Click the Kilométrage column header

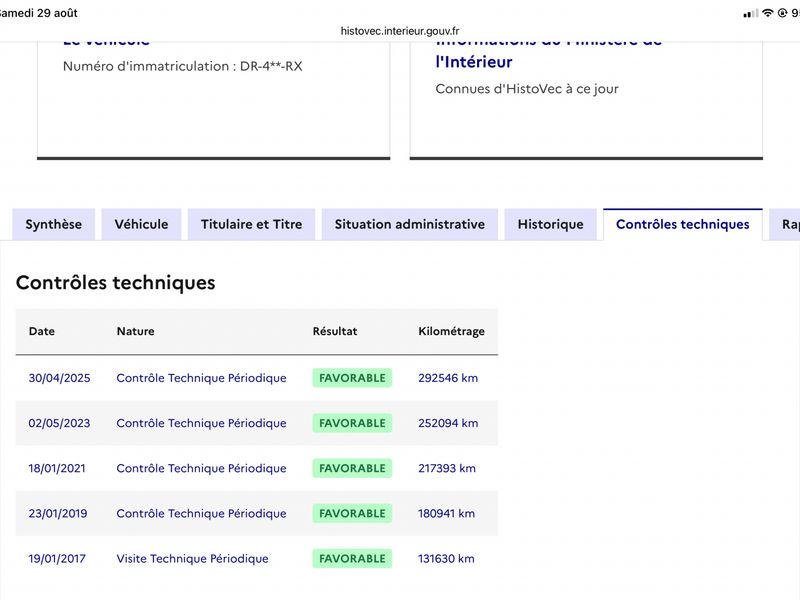(452, 332)
